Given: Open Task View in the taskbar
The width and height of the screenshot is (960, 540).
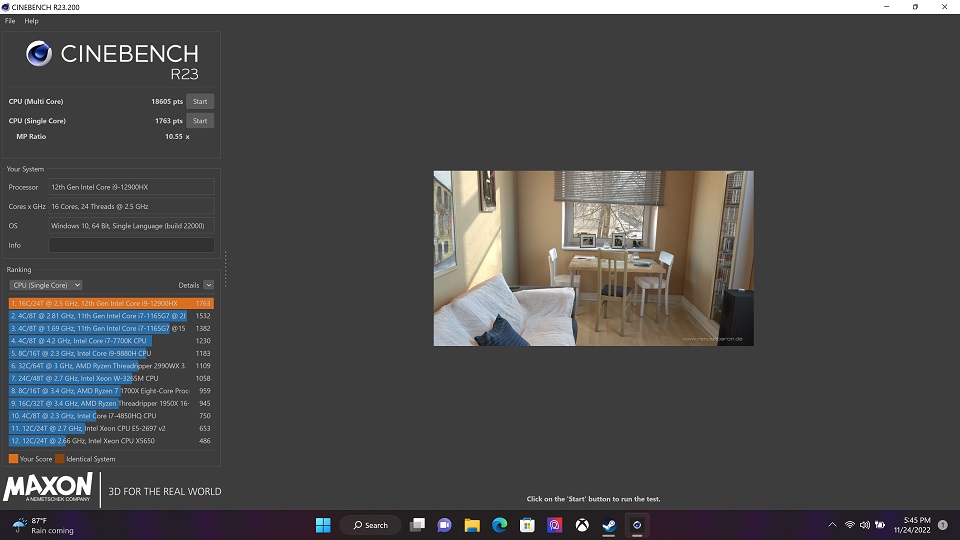Looking at the screenshot, I should coord(418,525).
